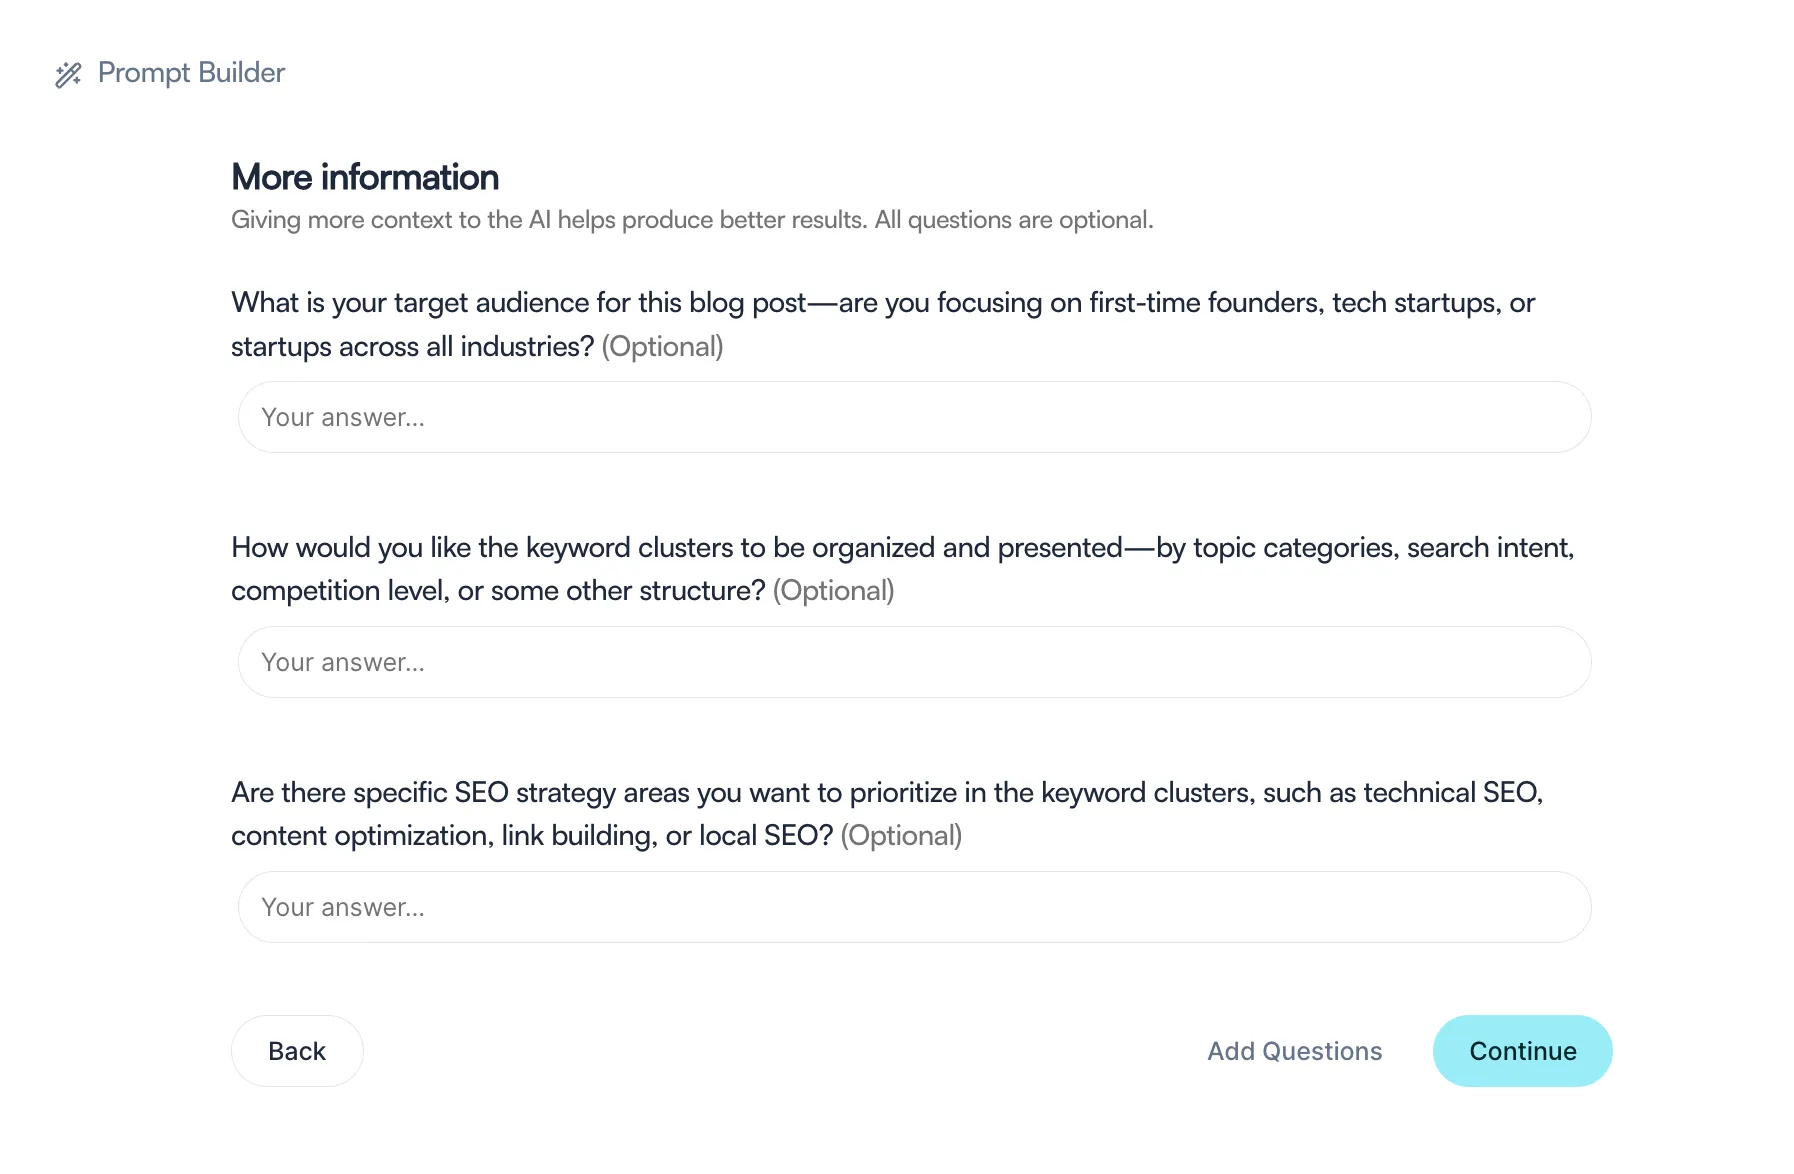
Task: Click the keyword clusters organized question label
Action: point(902,569)
